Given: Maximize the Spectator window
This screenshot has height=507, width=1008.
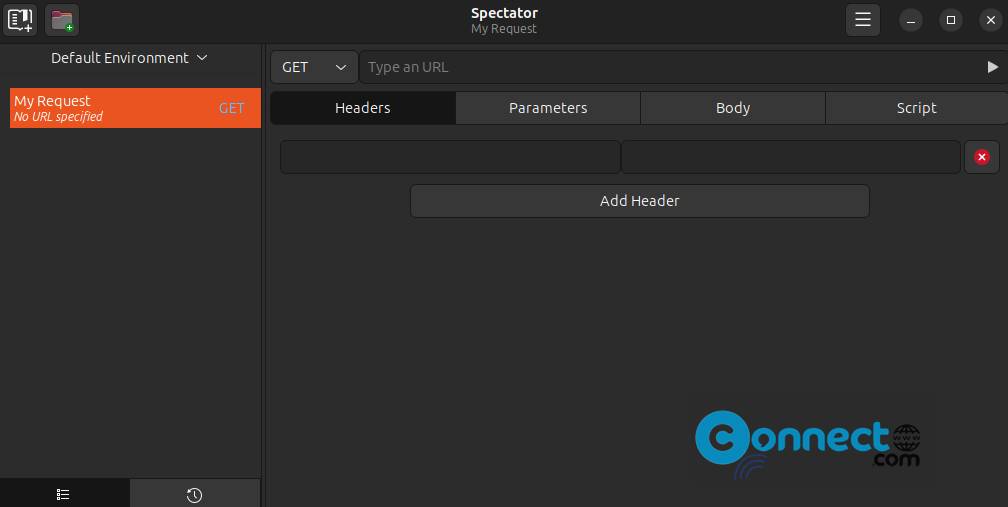Looking at the screenshot, I should pyautogui.click(x=951, y=20).
